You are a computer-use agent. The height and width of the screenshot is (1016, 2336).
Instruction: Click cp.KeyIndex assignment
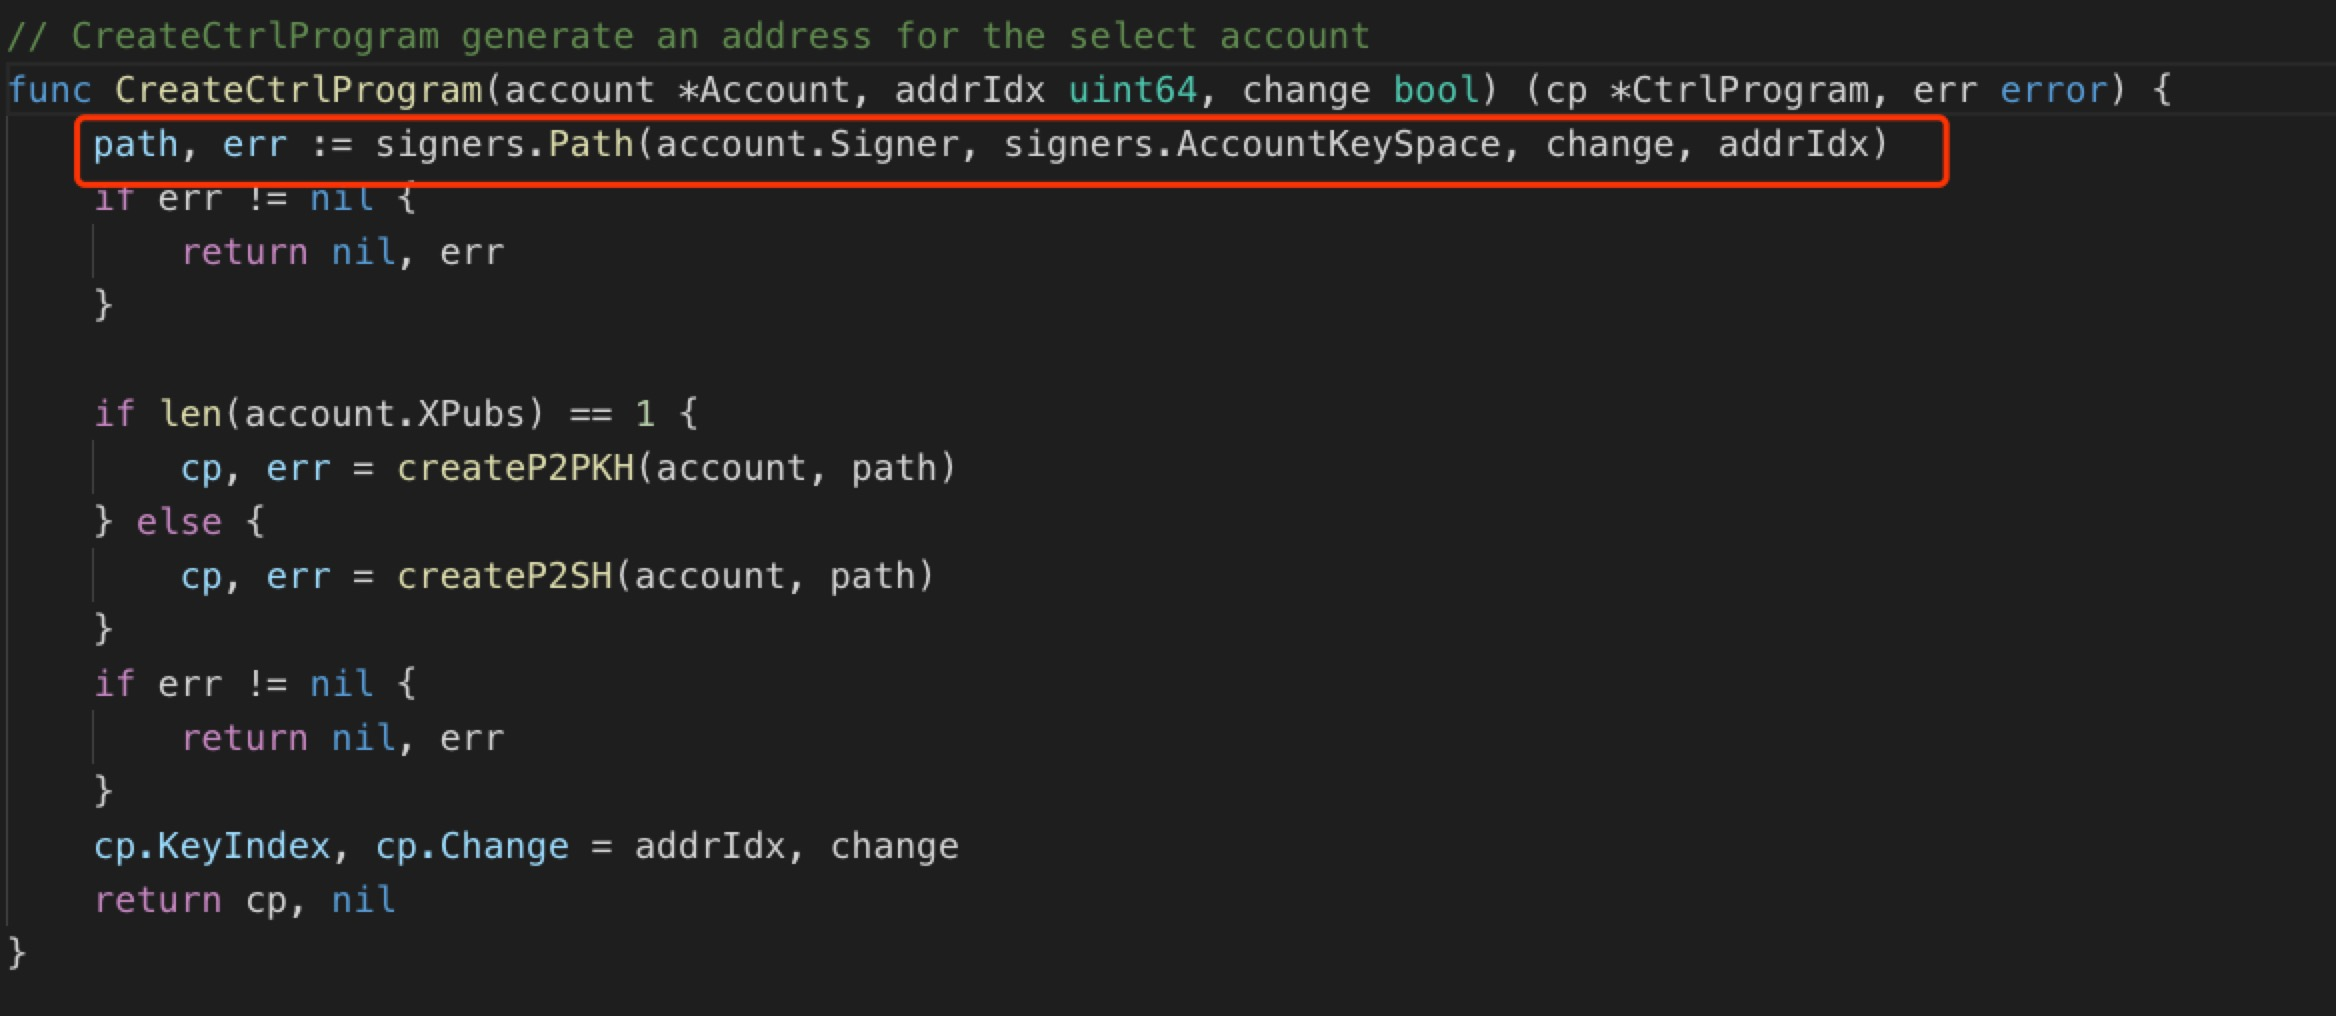click(212, 847)
